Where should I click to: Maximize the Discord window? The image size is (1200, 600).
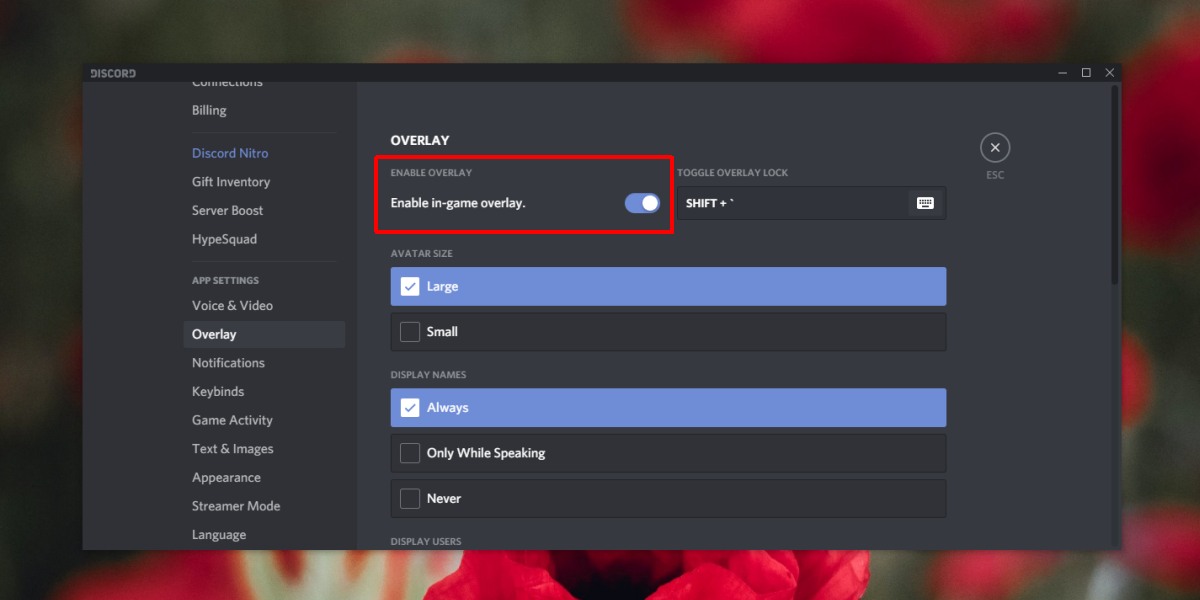coord(1086,73)
